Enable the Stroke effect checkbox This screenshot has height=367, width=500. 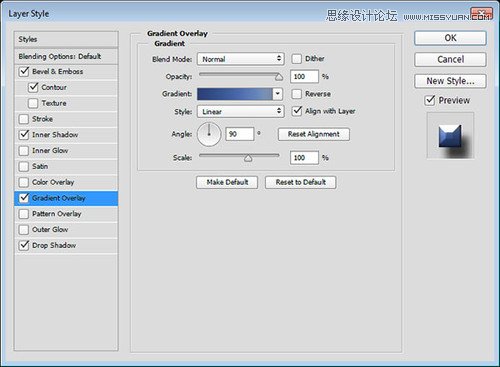(24, 119)
